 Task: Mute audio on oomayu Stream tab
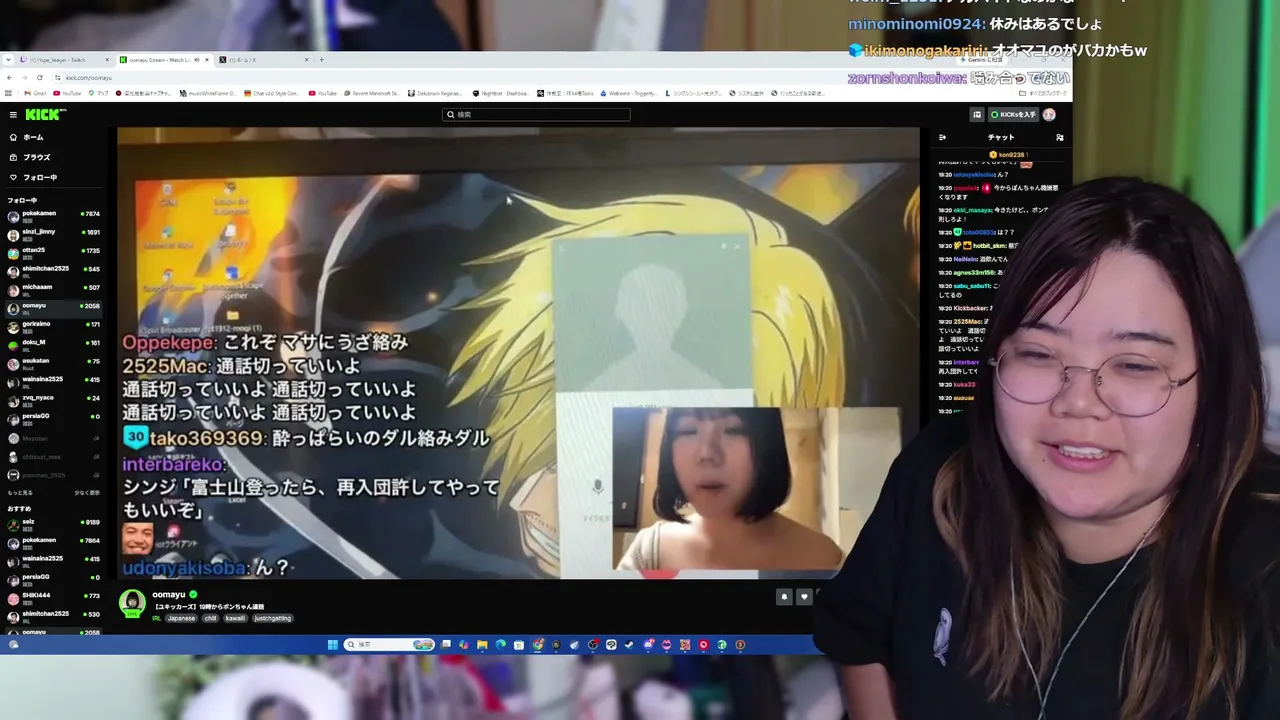(196, 60)
